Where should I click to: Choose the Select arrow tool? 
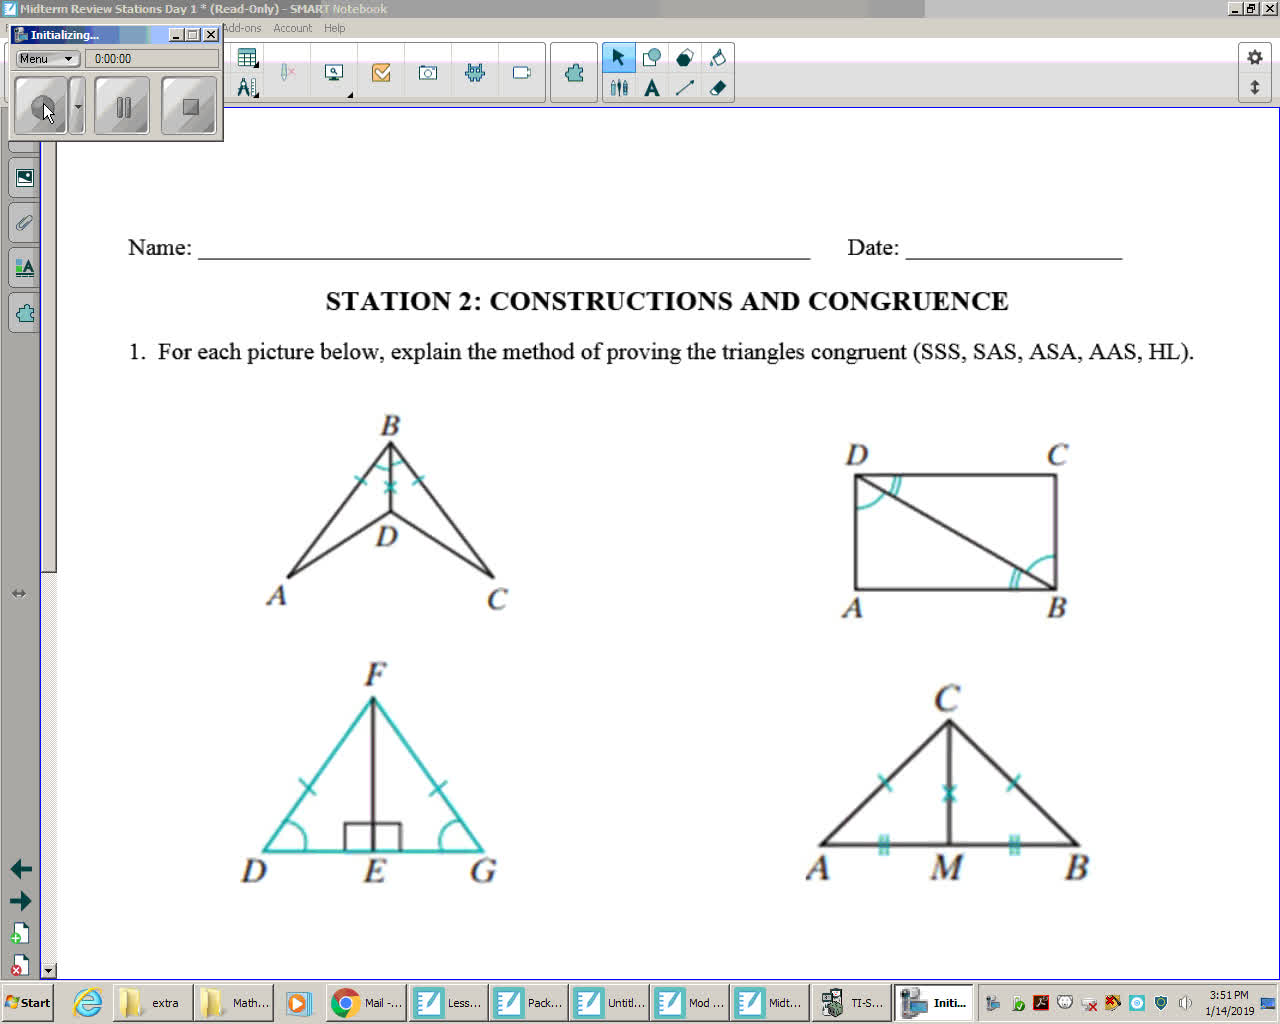pyautogui.click(x=618, y=57)
